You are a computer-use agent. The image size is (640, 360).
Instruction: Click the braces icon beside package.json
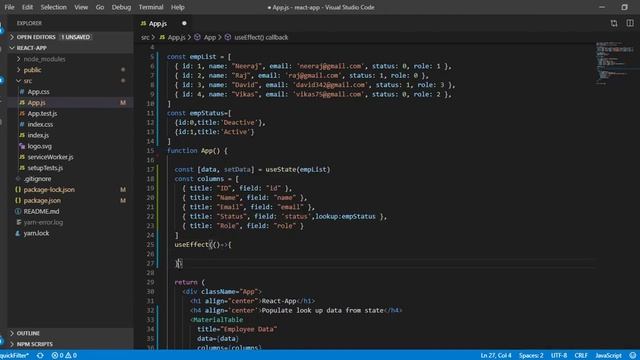pos(18,200)
